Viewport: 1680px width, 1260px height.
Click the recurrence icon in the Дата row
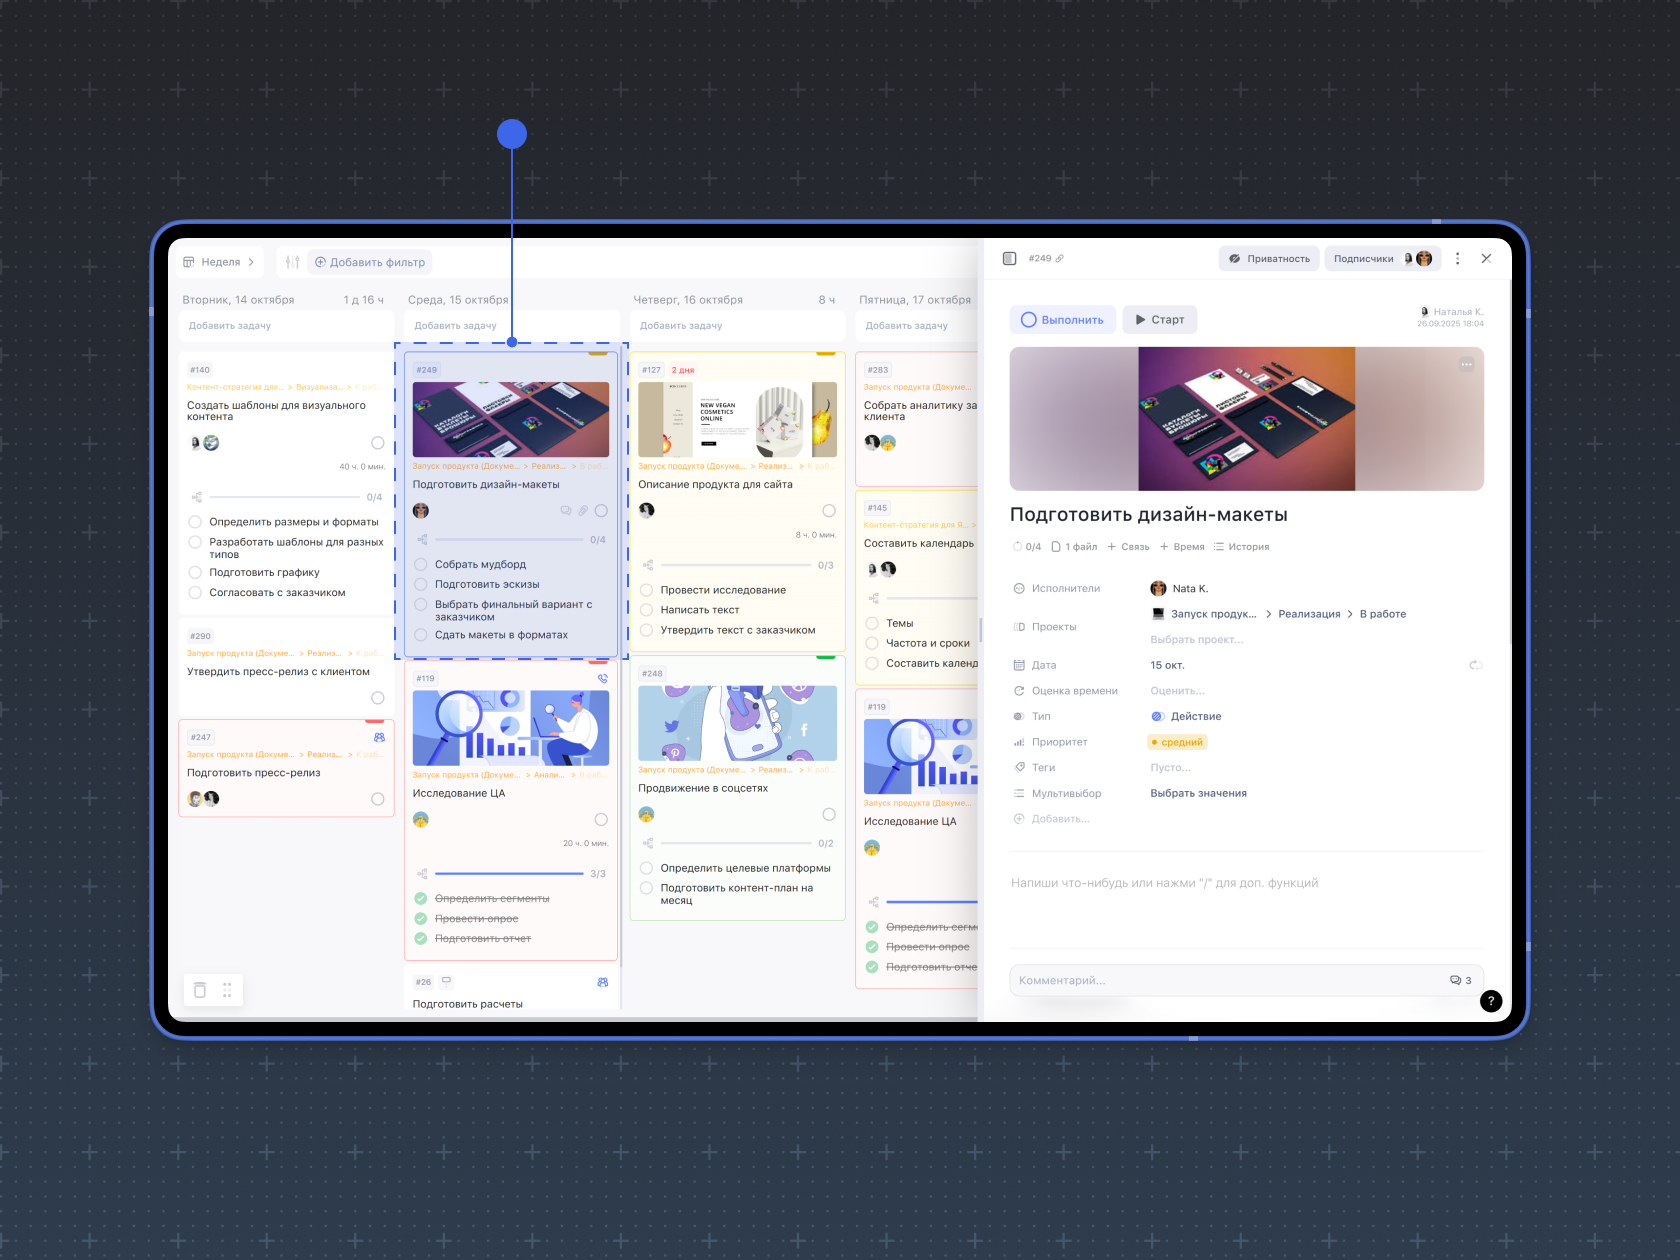point(1475,665)
